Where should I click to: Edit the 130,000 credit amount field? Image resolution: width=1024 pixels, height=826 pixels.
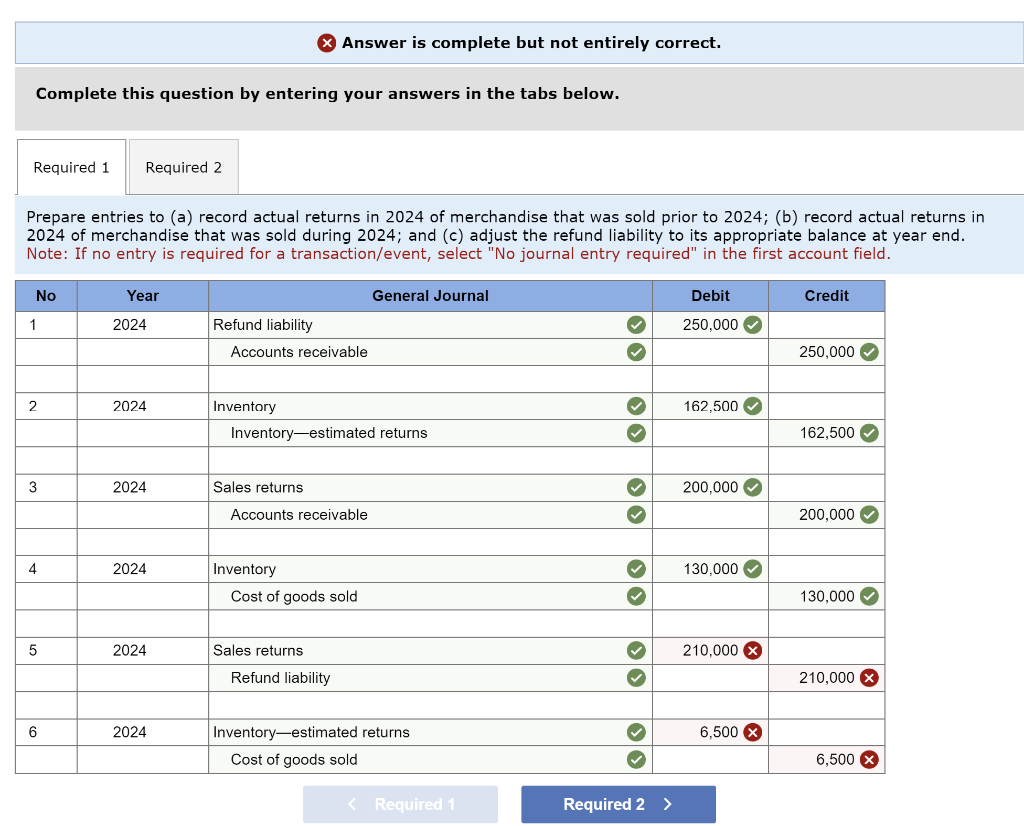click(826, 596)
